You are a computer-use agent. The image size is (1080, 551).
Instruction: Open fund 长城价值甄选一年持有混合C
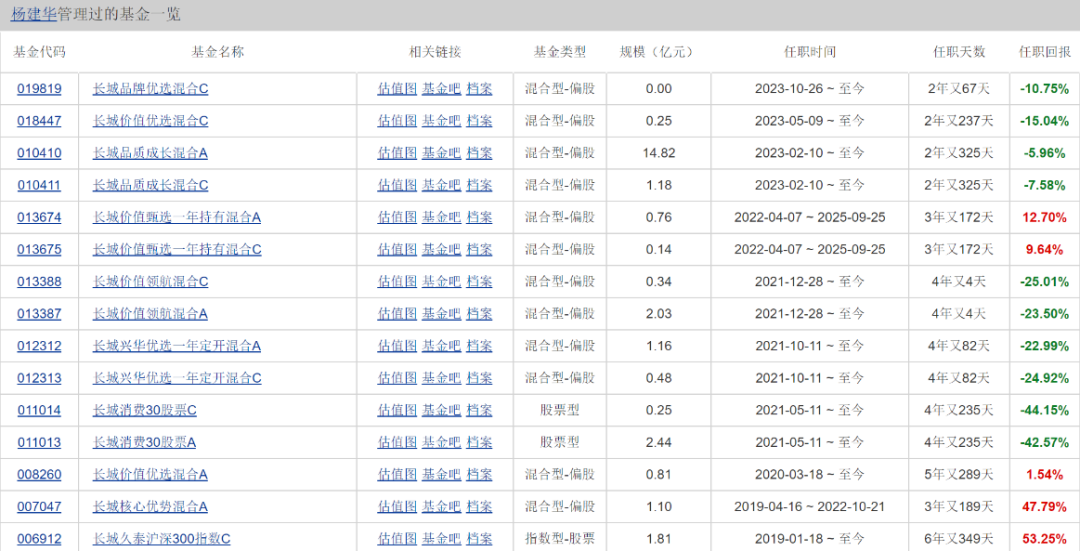coord(177,249)
